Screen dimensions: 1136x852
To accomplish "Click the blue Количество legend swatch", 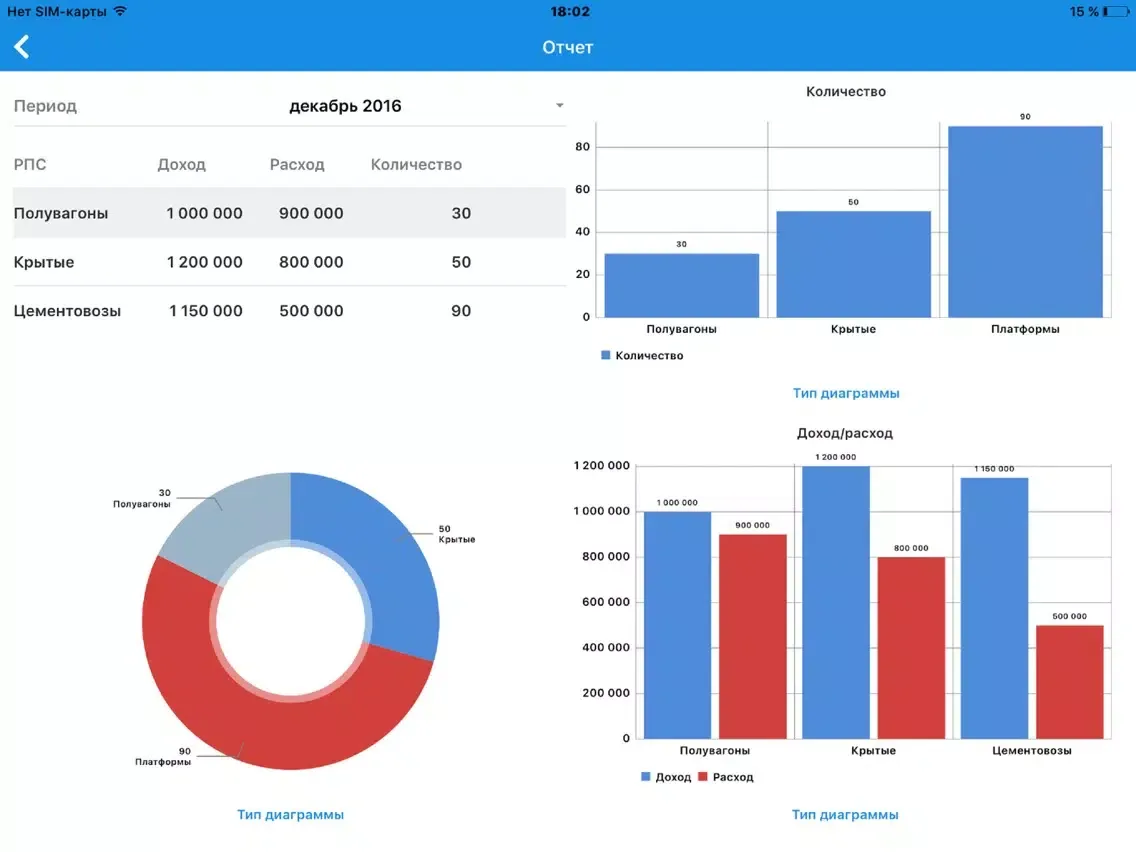I will pyautogui.click(x=606, y=356).
